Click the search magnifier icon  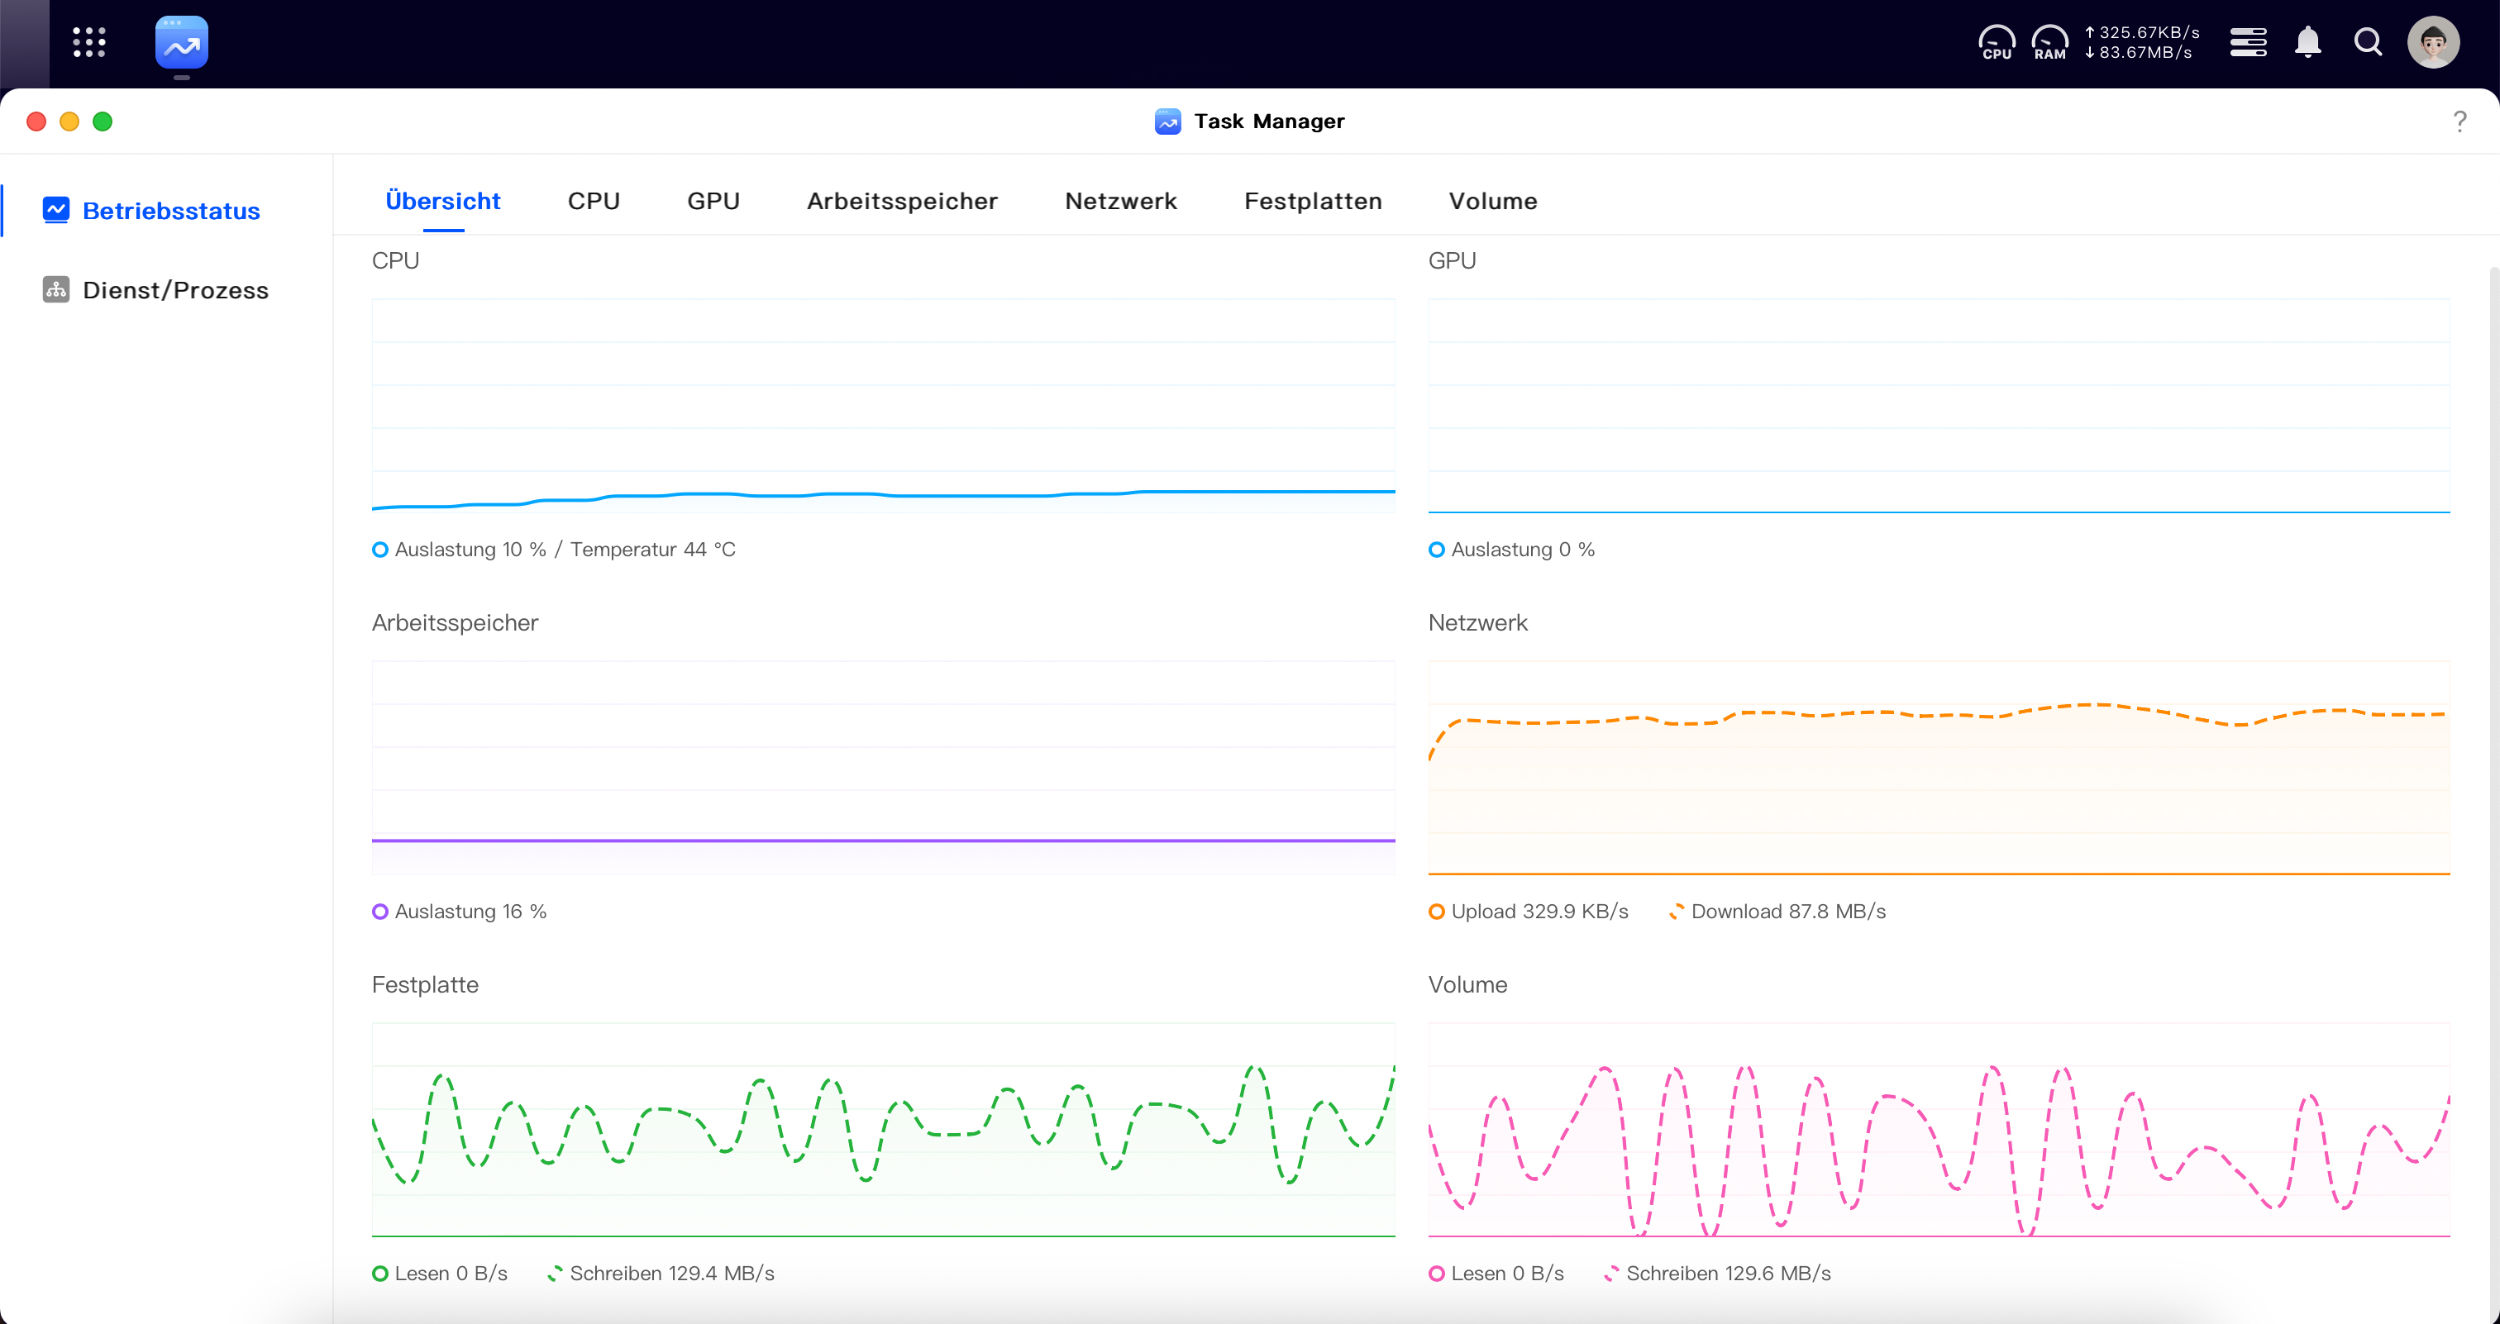click(2368, 42)
